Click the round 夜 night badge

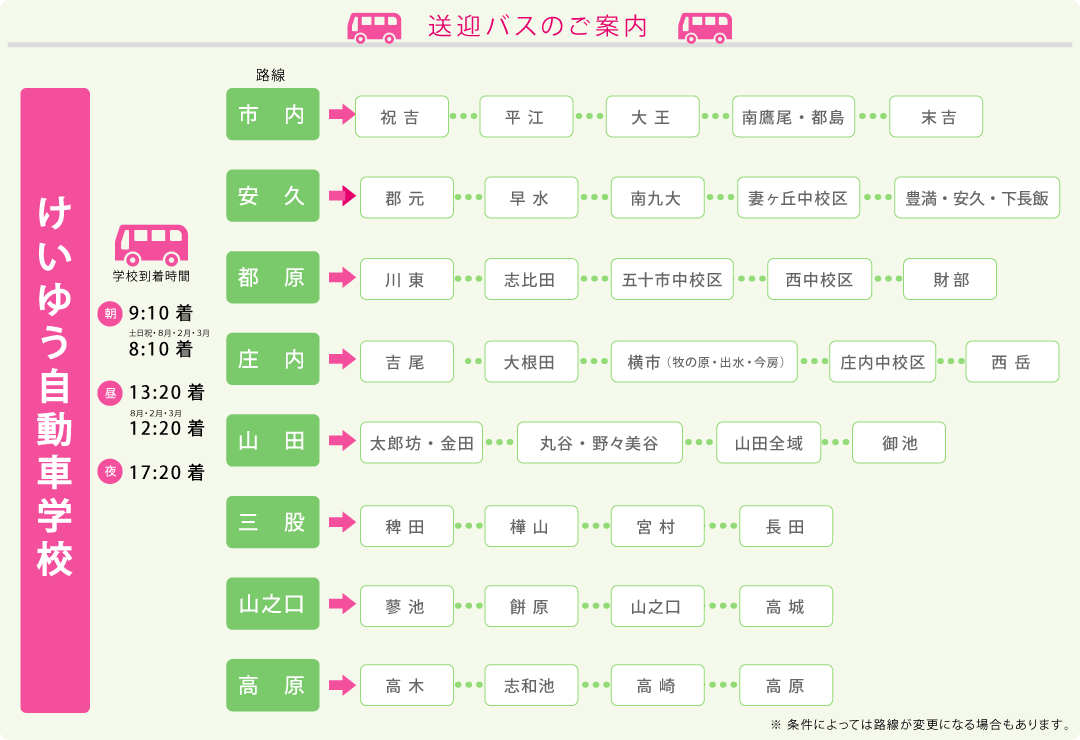[110, 471]
